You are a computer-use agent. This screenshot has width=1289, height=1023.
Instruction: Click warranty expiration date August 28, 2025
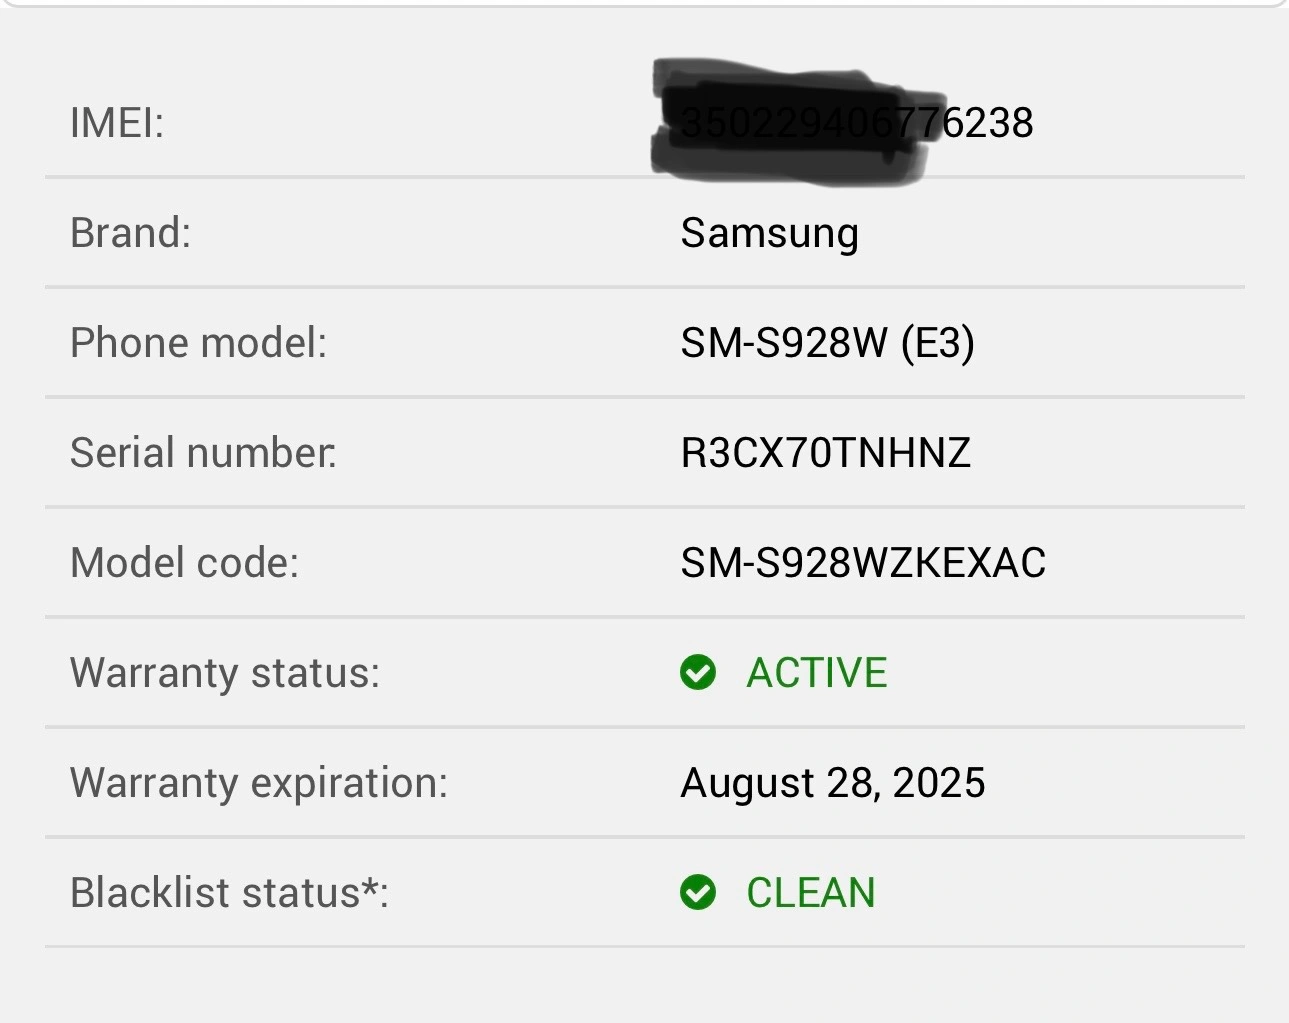832,783
